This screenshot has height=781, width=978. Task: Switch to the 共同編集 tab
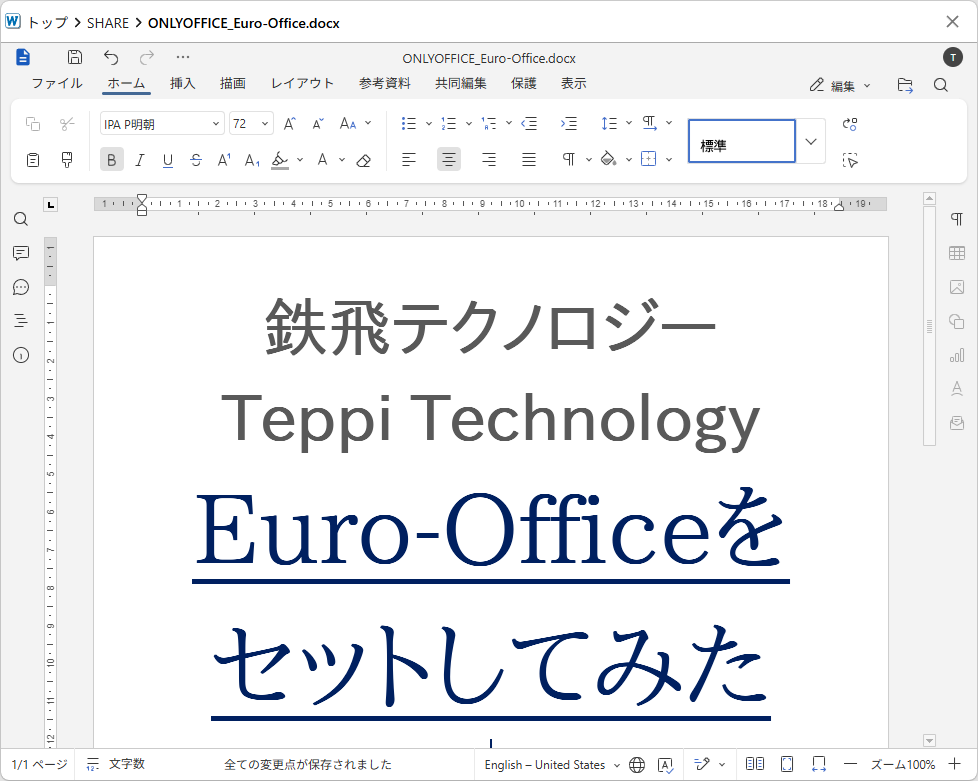pos(461,84)
